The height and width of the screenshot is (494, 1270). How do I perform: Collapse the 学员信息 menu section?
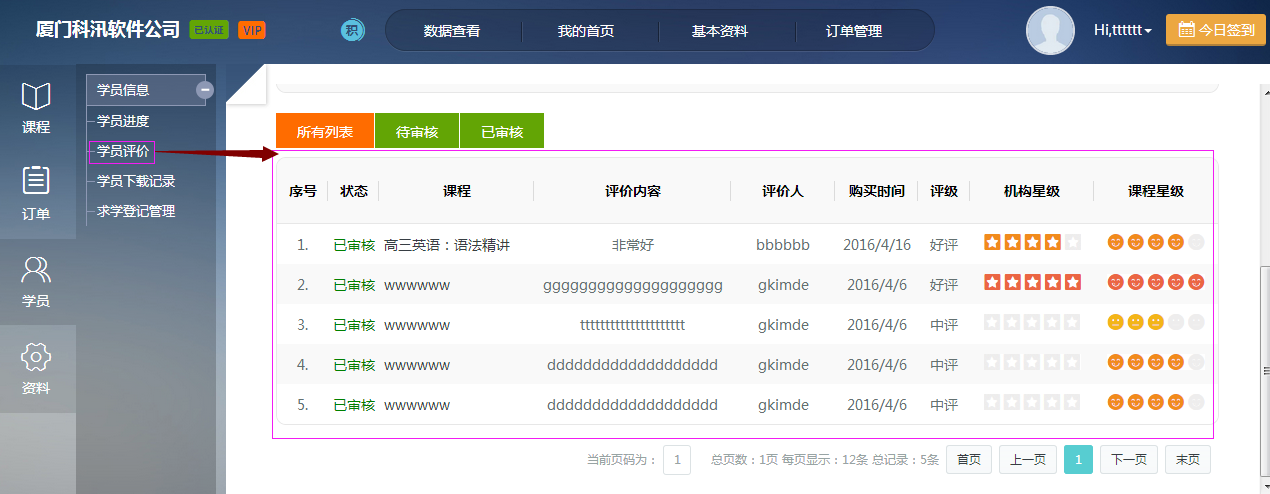pyautogui.click(x=204, y=90)
